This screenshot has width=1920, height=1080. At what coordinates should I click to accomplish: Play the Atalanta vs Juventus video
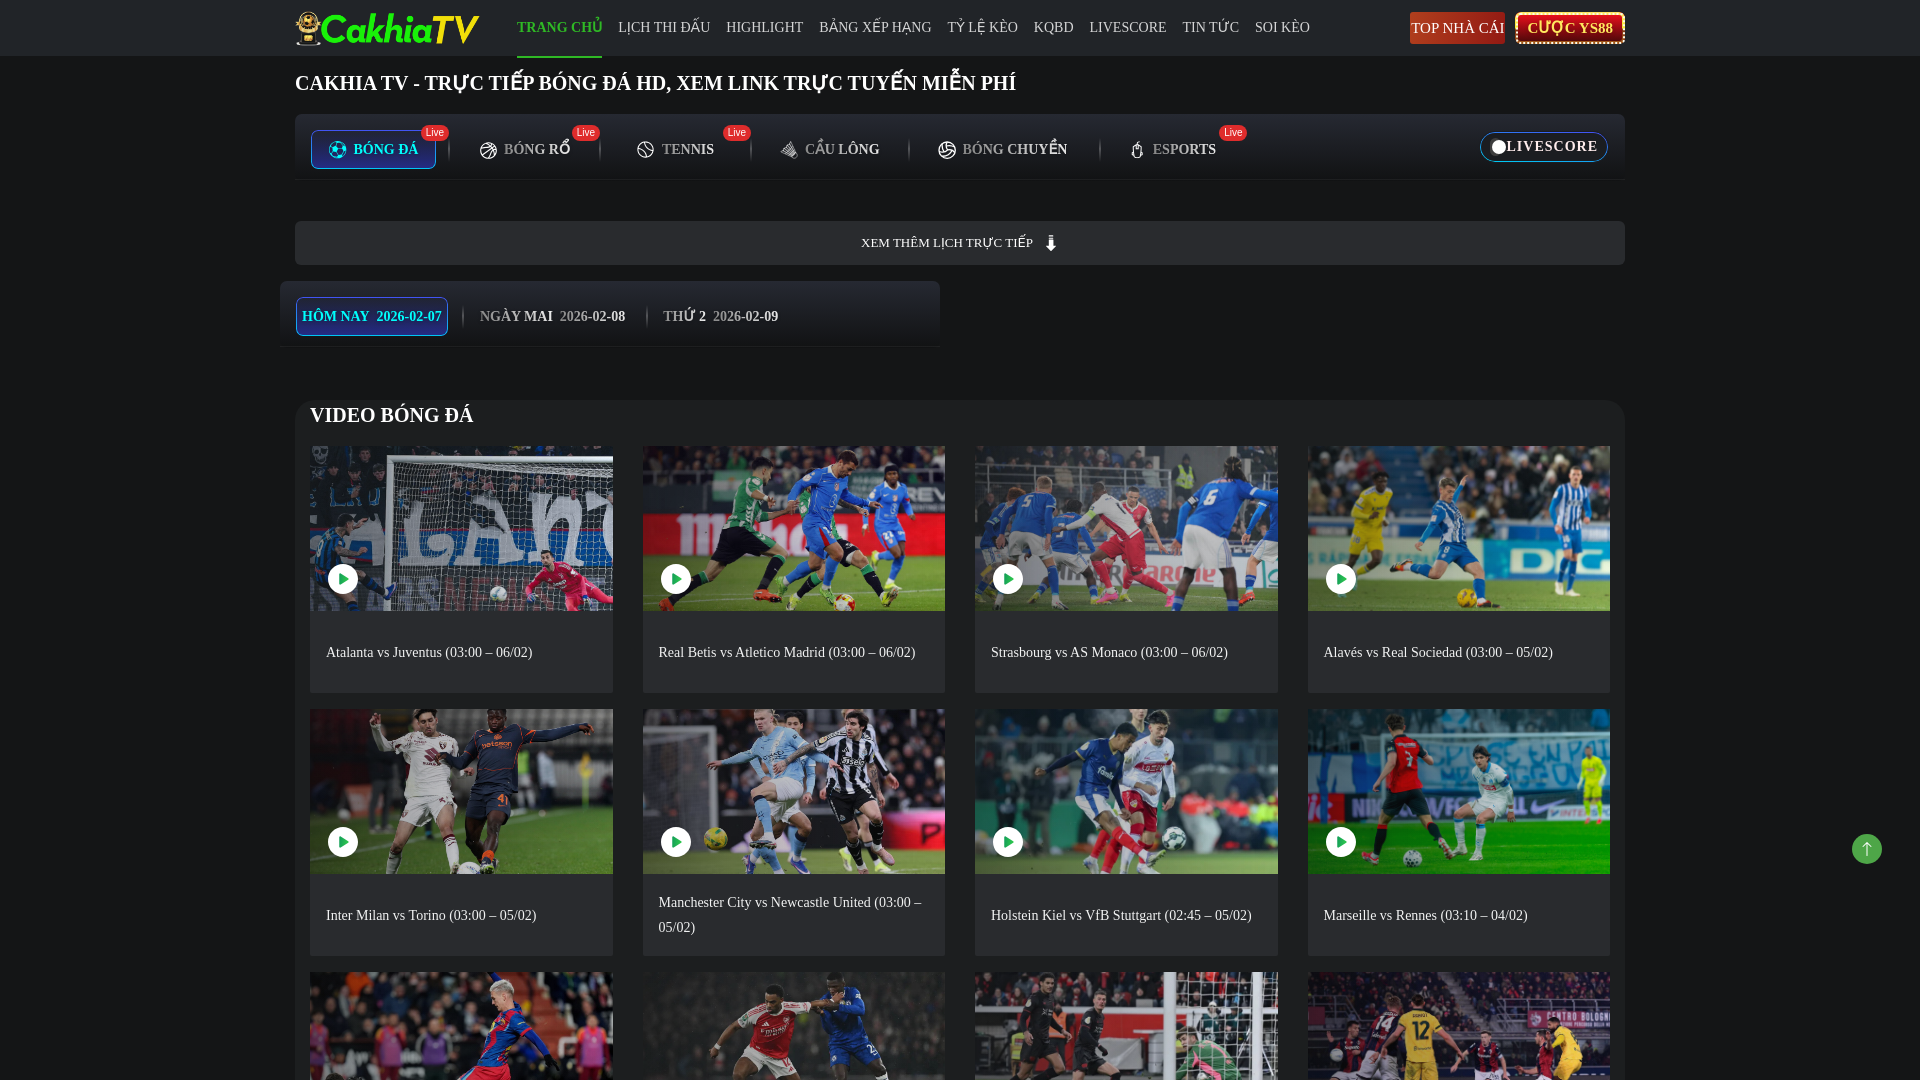tap(343, 579)
